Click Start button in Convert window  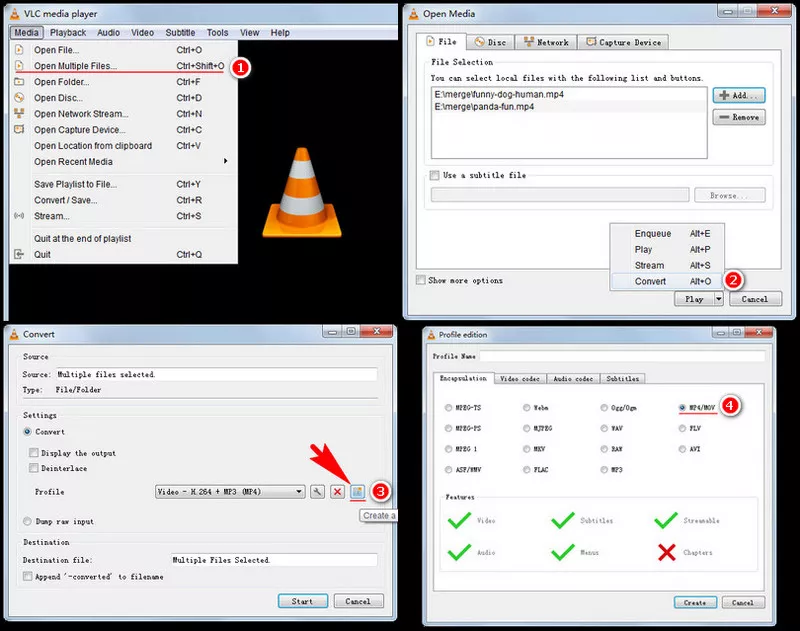303,601
